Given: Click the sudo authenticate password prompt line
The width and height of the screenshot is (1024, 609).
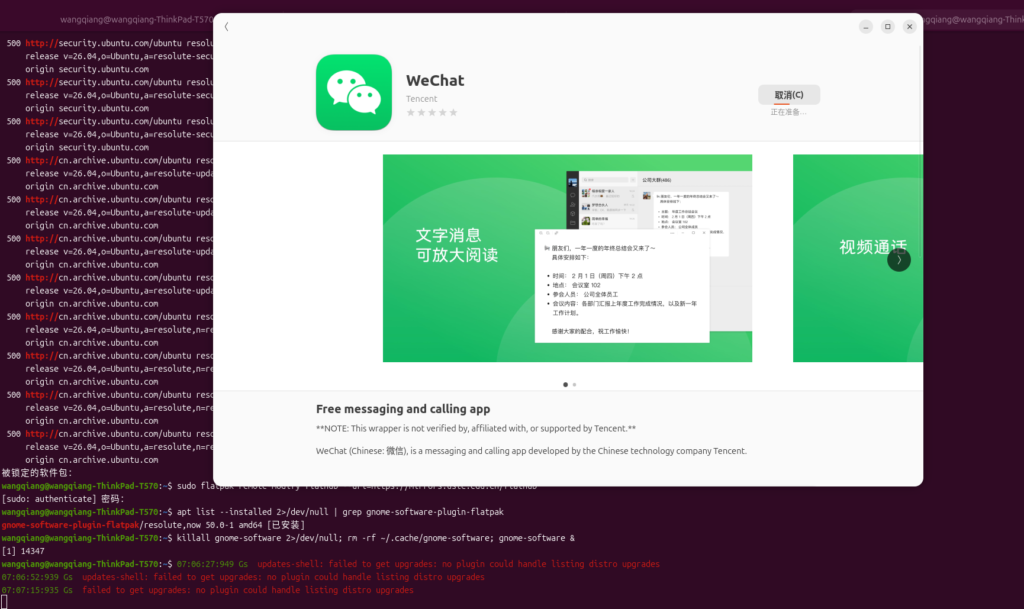Looking at the screenshot, I should [x=63, y=499].
